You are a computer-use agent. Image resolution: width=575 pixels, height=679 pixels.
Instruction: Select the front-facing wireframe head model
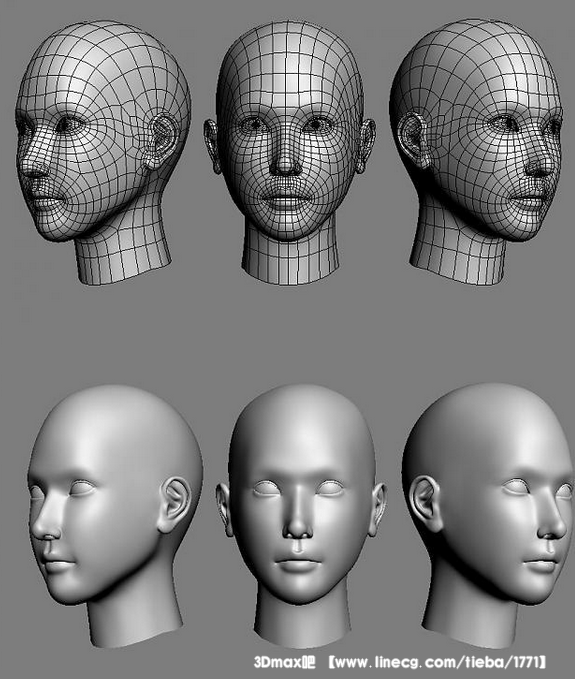click(x=289, y=152)
